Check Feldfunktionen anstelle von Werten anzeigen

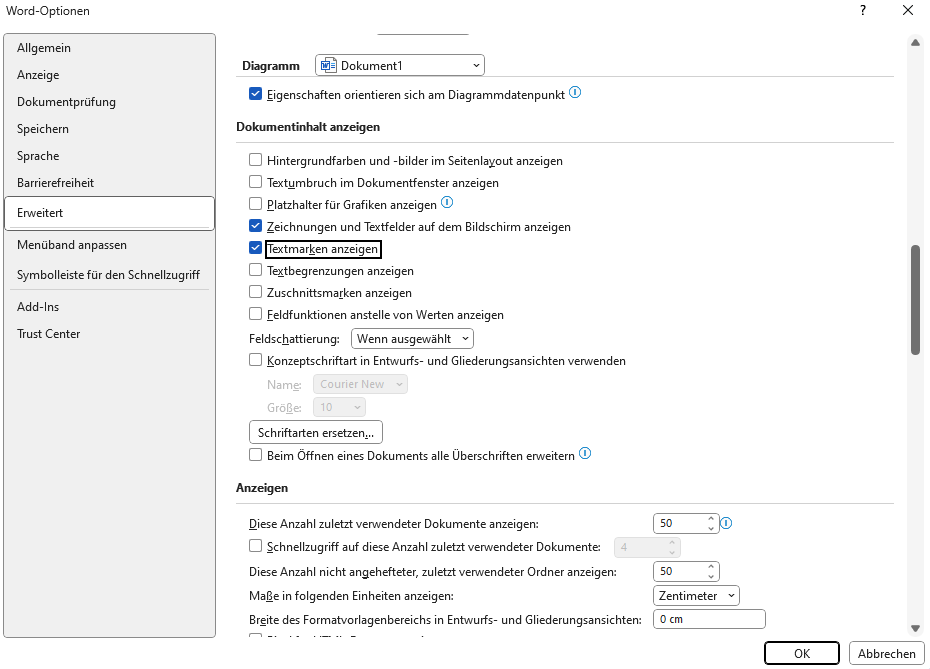255,314
